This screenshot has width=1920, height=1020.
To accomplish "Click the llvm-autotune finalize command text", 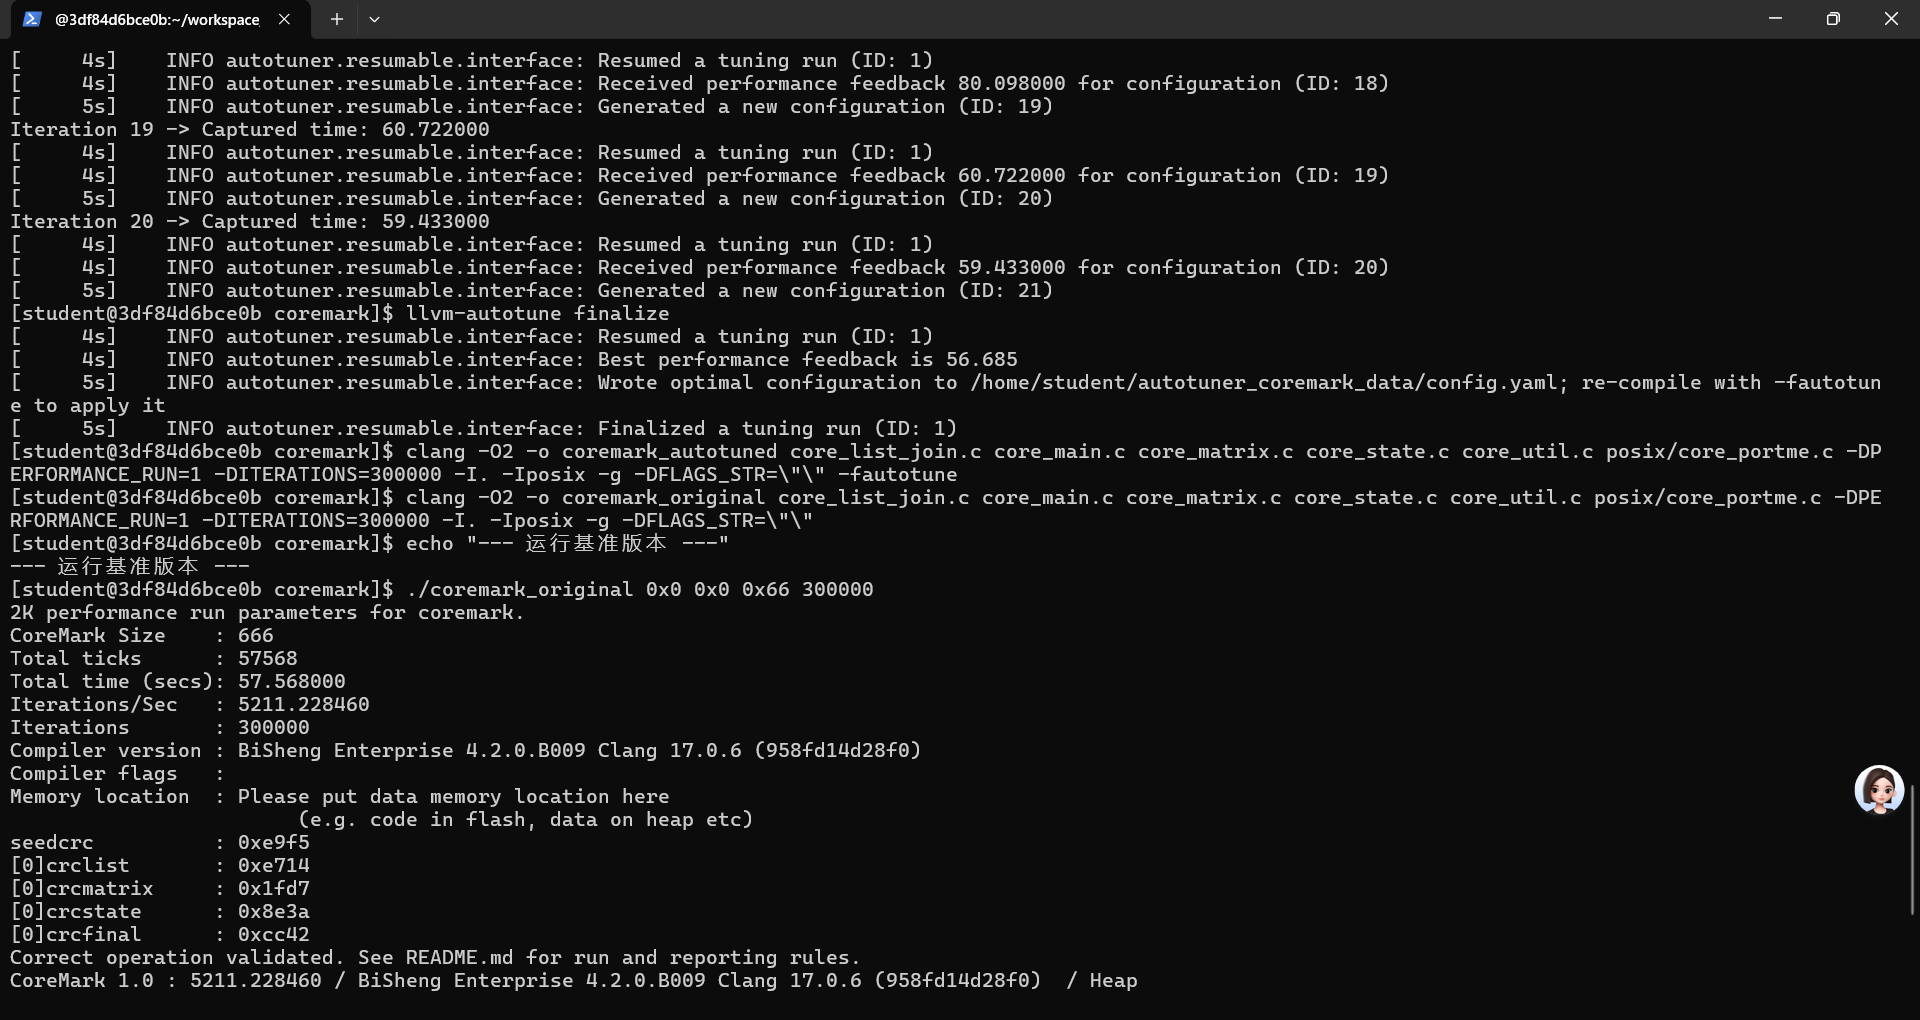I will point(538,313).
